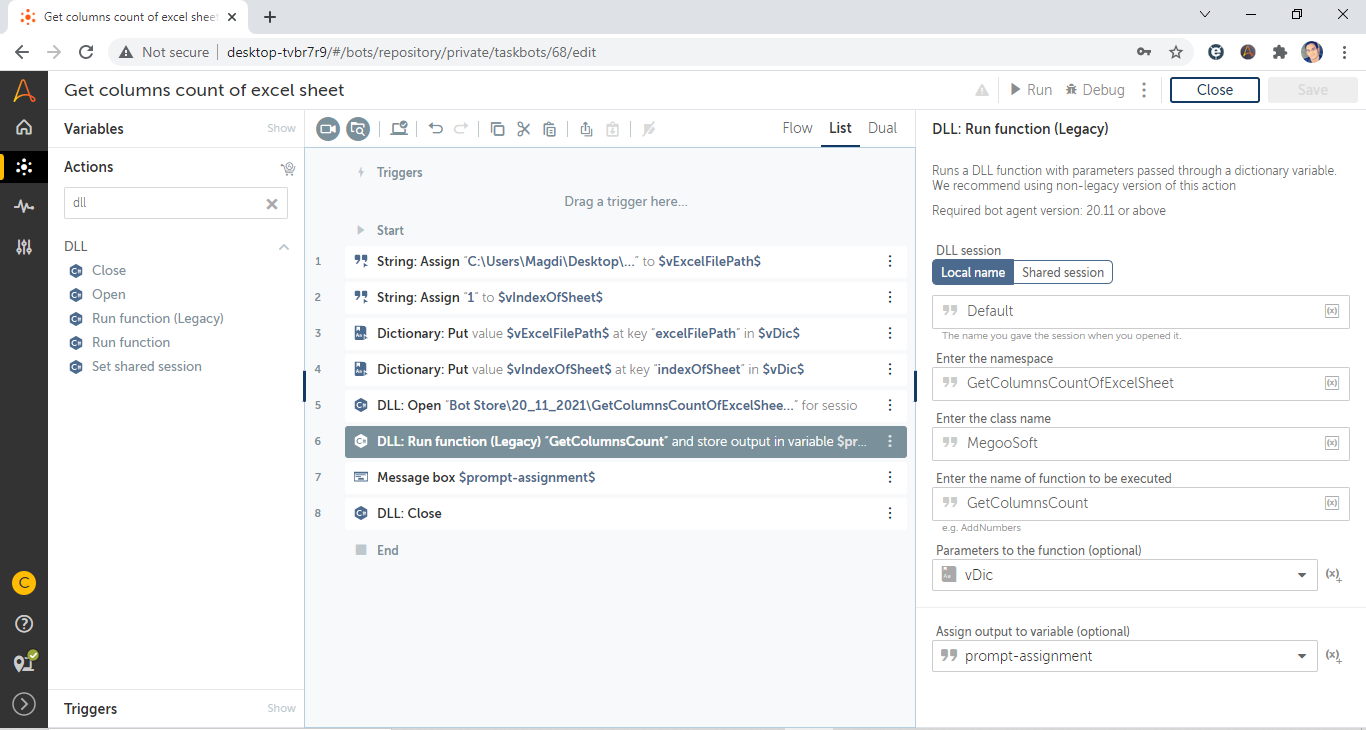Viewport: 1366px width, 730px height.
Task: Click the Close button in header
Action: [x=1214, y=90]
